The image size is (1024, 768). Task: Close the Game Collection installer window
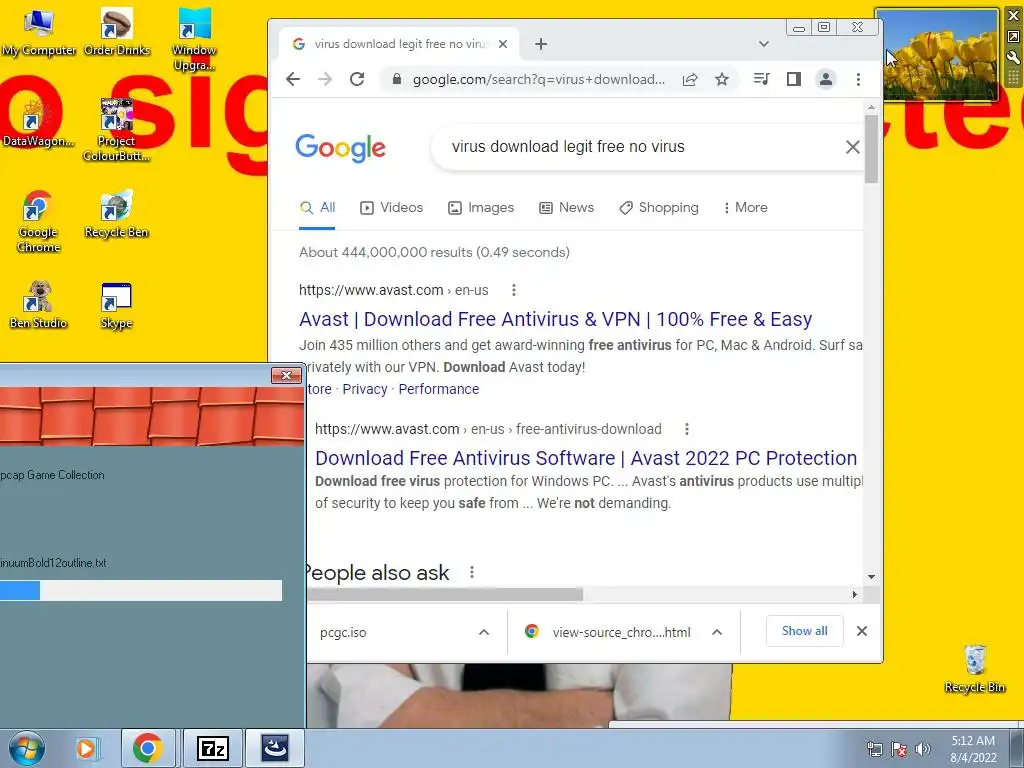(286, 376)
